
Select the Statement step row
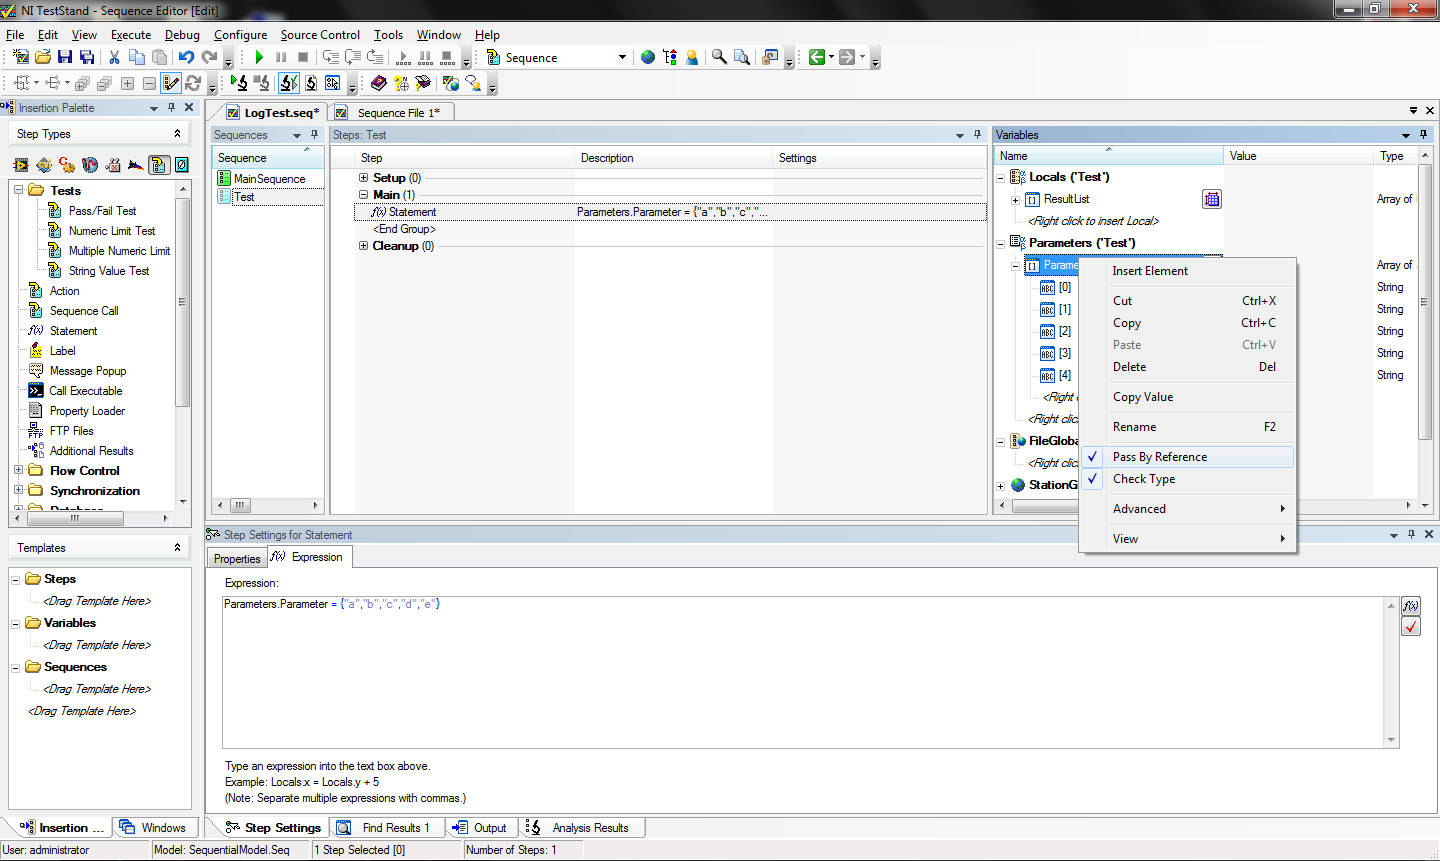(670, 212)
